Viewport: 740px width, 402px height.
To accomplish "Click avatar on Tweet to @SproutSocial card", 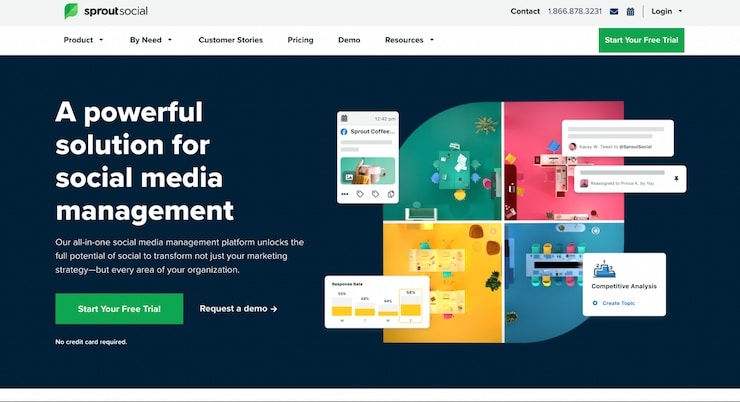I will (x=572, y=147).
